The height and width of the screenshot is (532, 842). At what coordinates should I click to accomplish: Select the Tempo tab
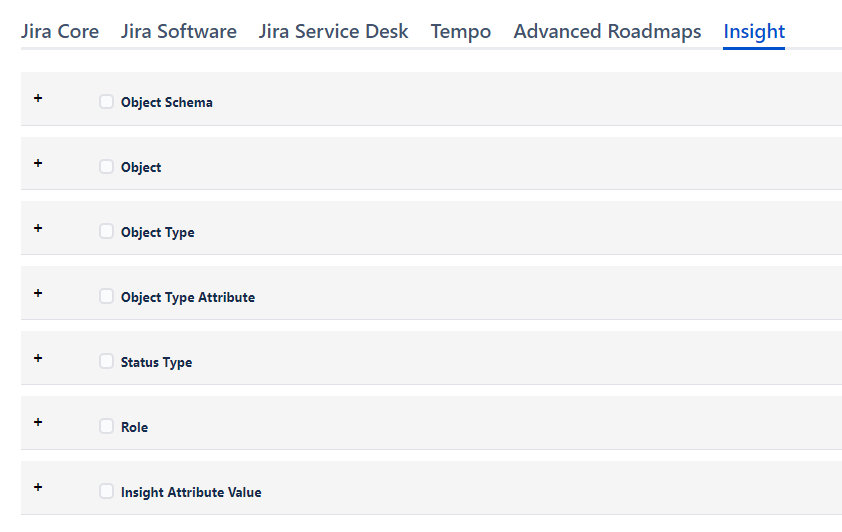[x=461, y=31]
